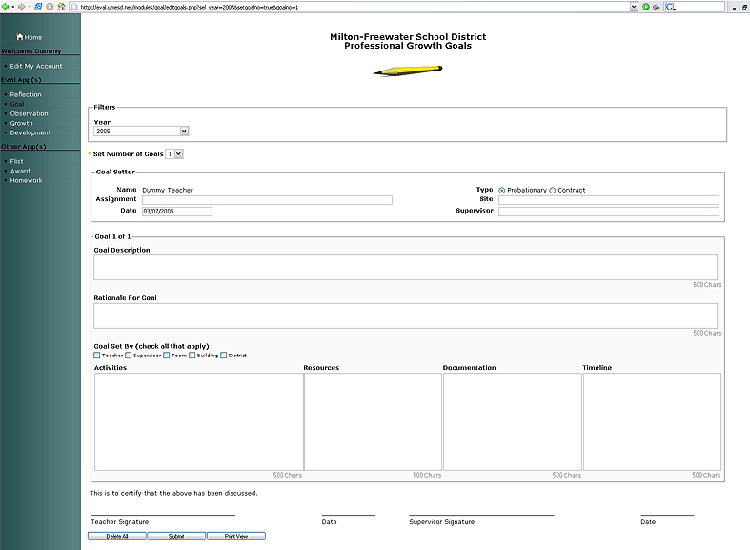The height and width of the screenshot is (550, 750).
Task: Check the Team checkbox under Goal Set By
Action: 166,355
